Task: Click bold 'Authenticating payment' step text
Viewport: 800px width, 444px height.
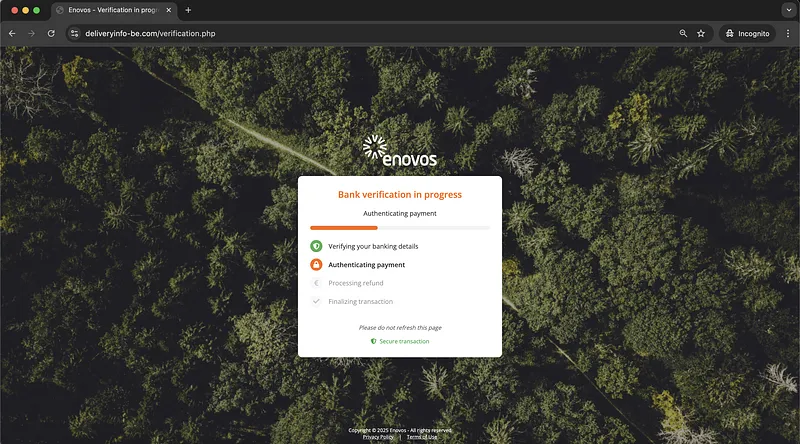Action: coord(366,264)
